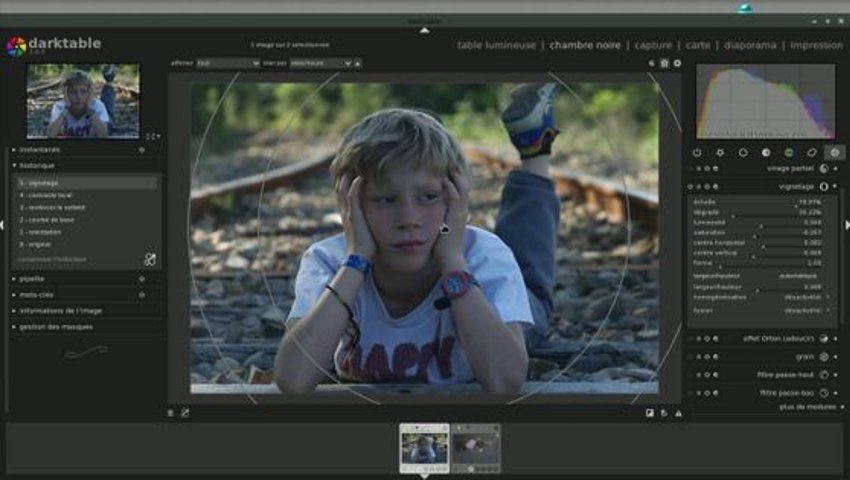Switch to diaporama view
The width and height of the screenshot is (850, 480).
coord(750,45)
